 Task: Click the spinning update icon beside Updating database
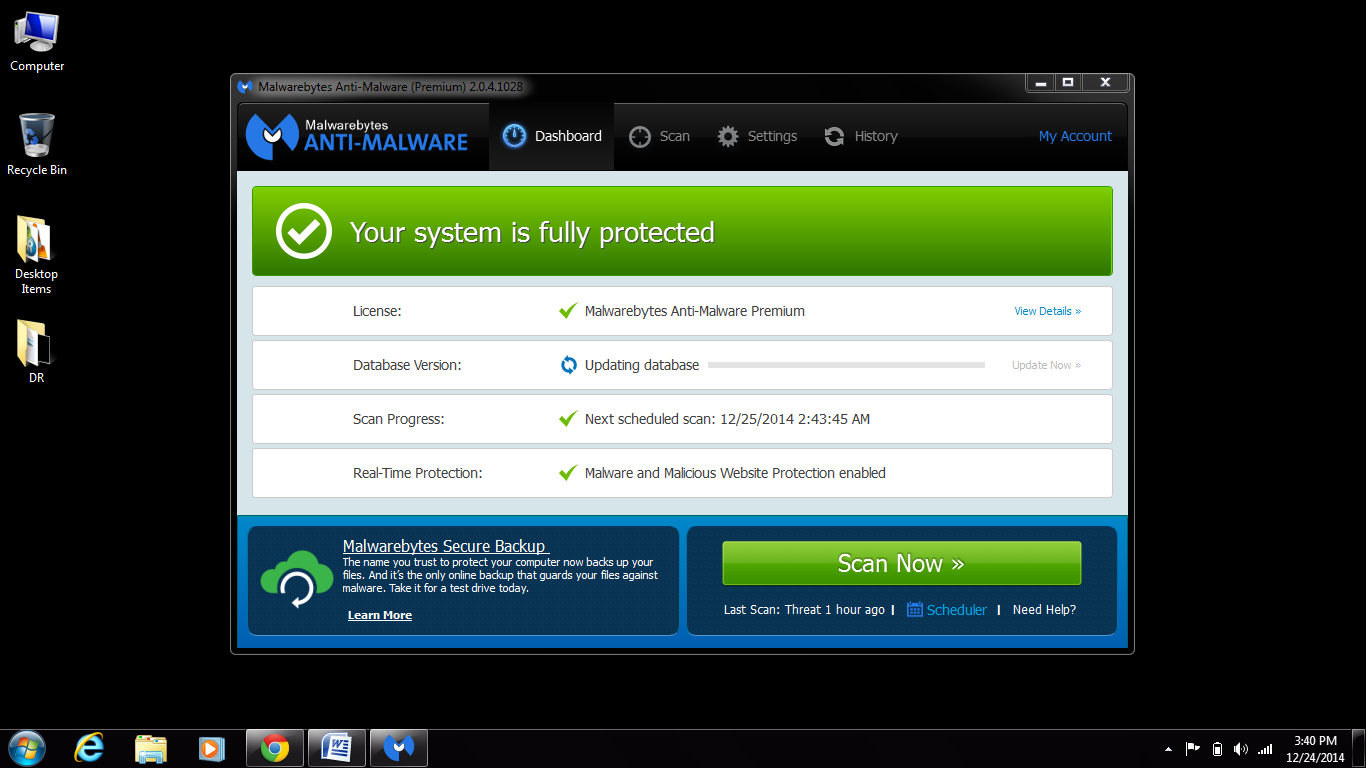[x=568, y=365]
